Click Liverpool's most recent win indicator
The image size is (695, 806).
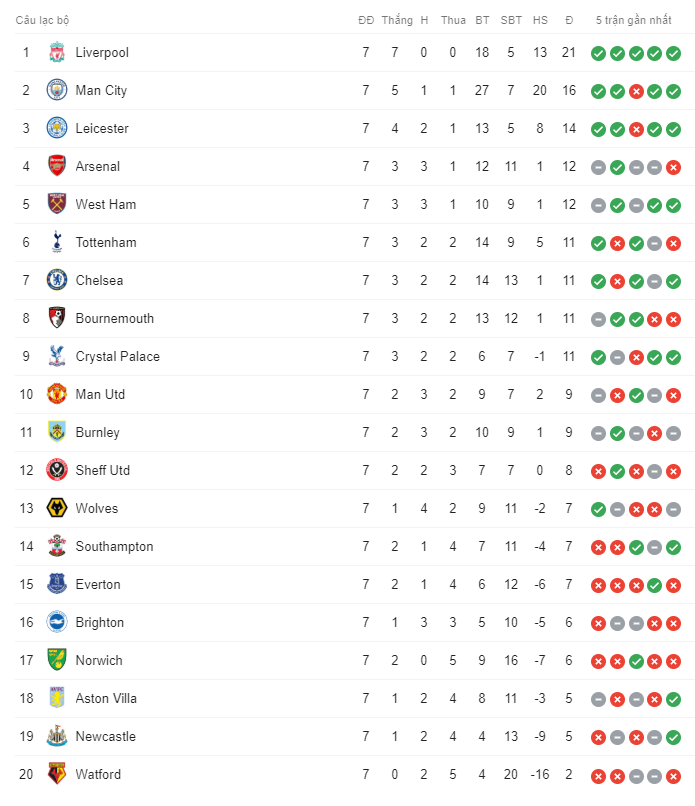pos(674,53)
